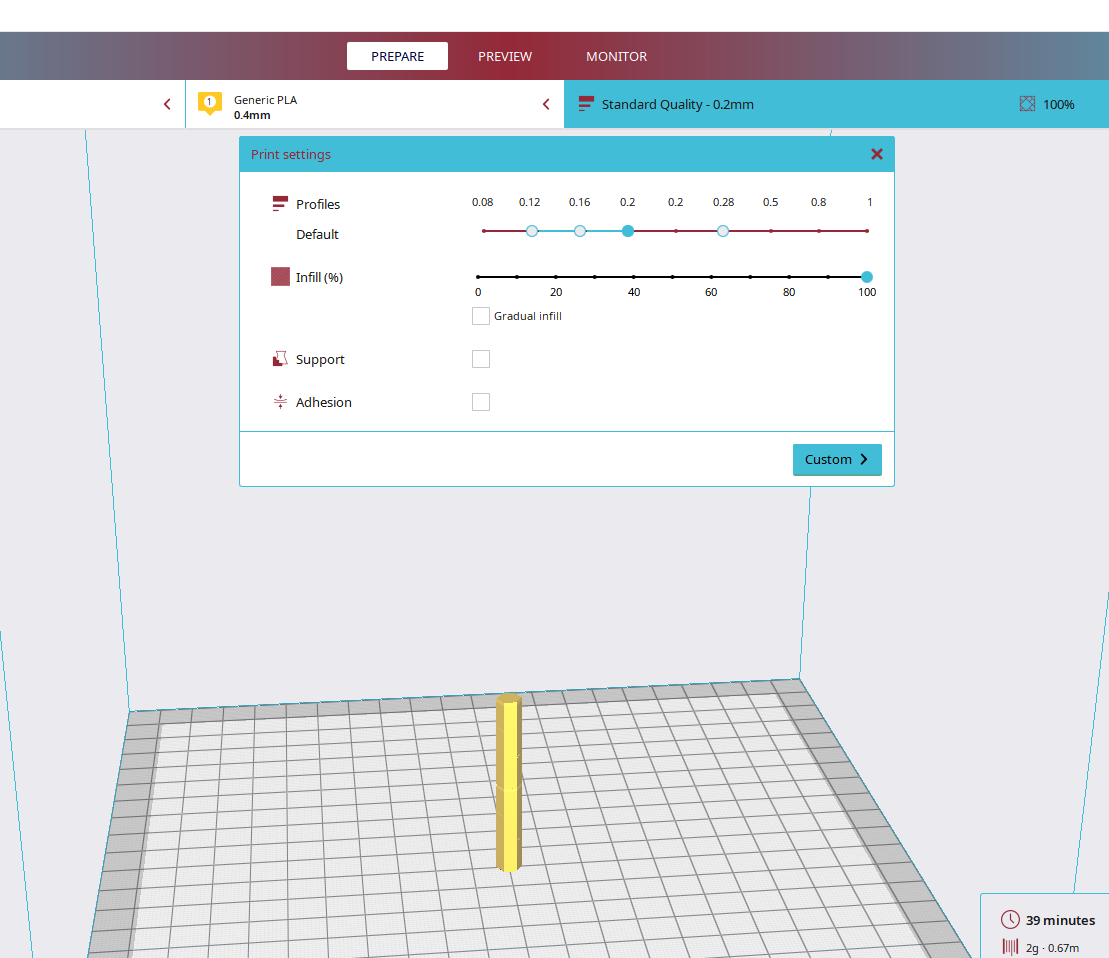Click the 0.4mm nozzle size text
The image size is (1109, 958).
[252, 115]
